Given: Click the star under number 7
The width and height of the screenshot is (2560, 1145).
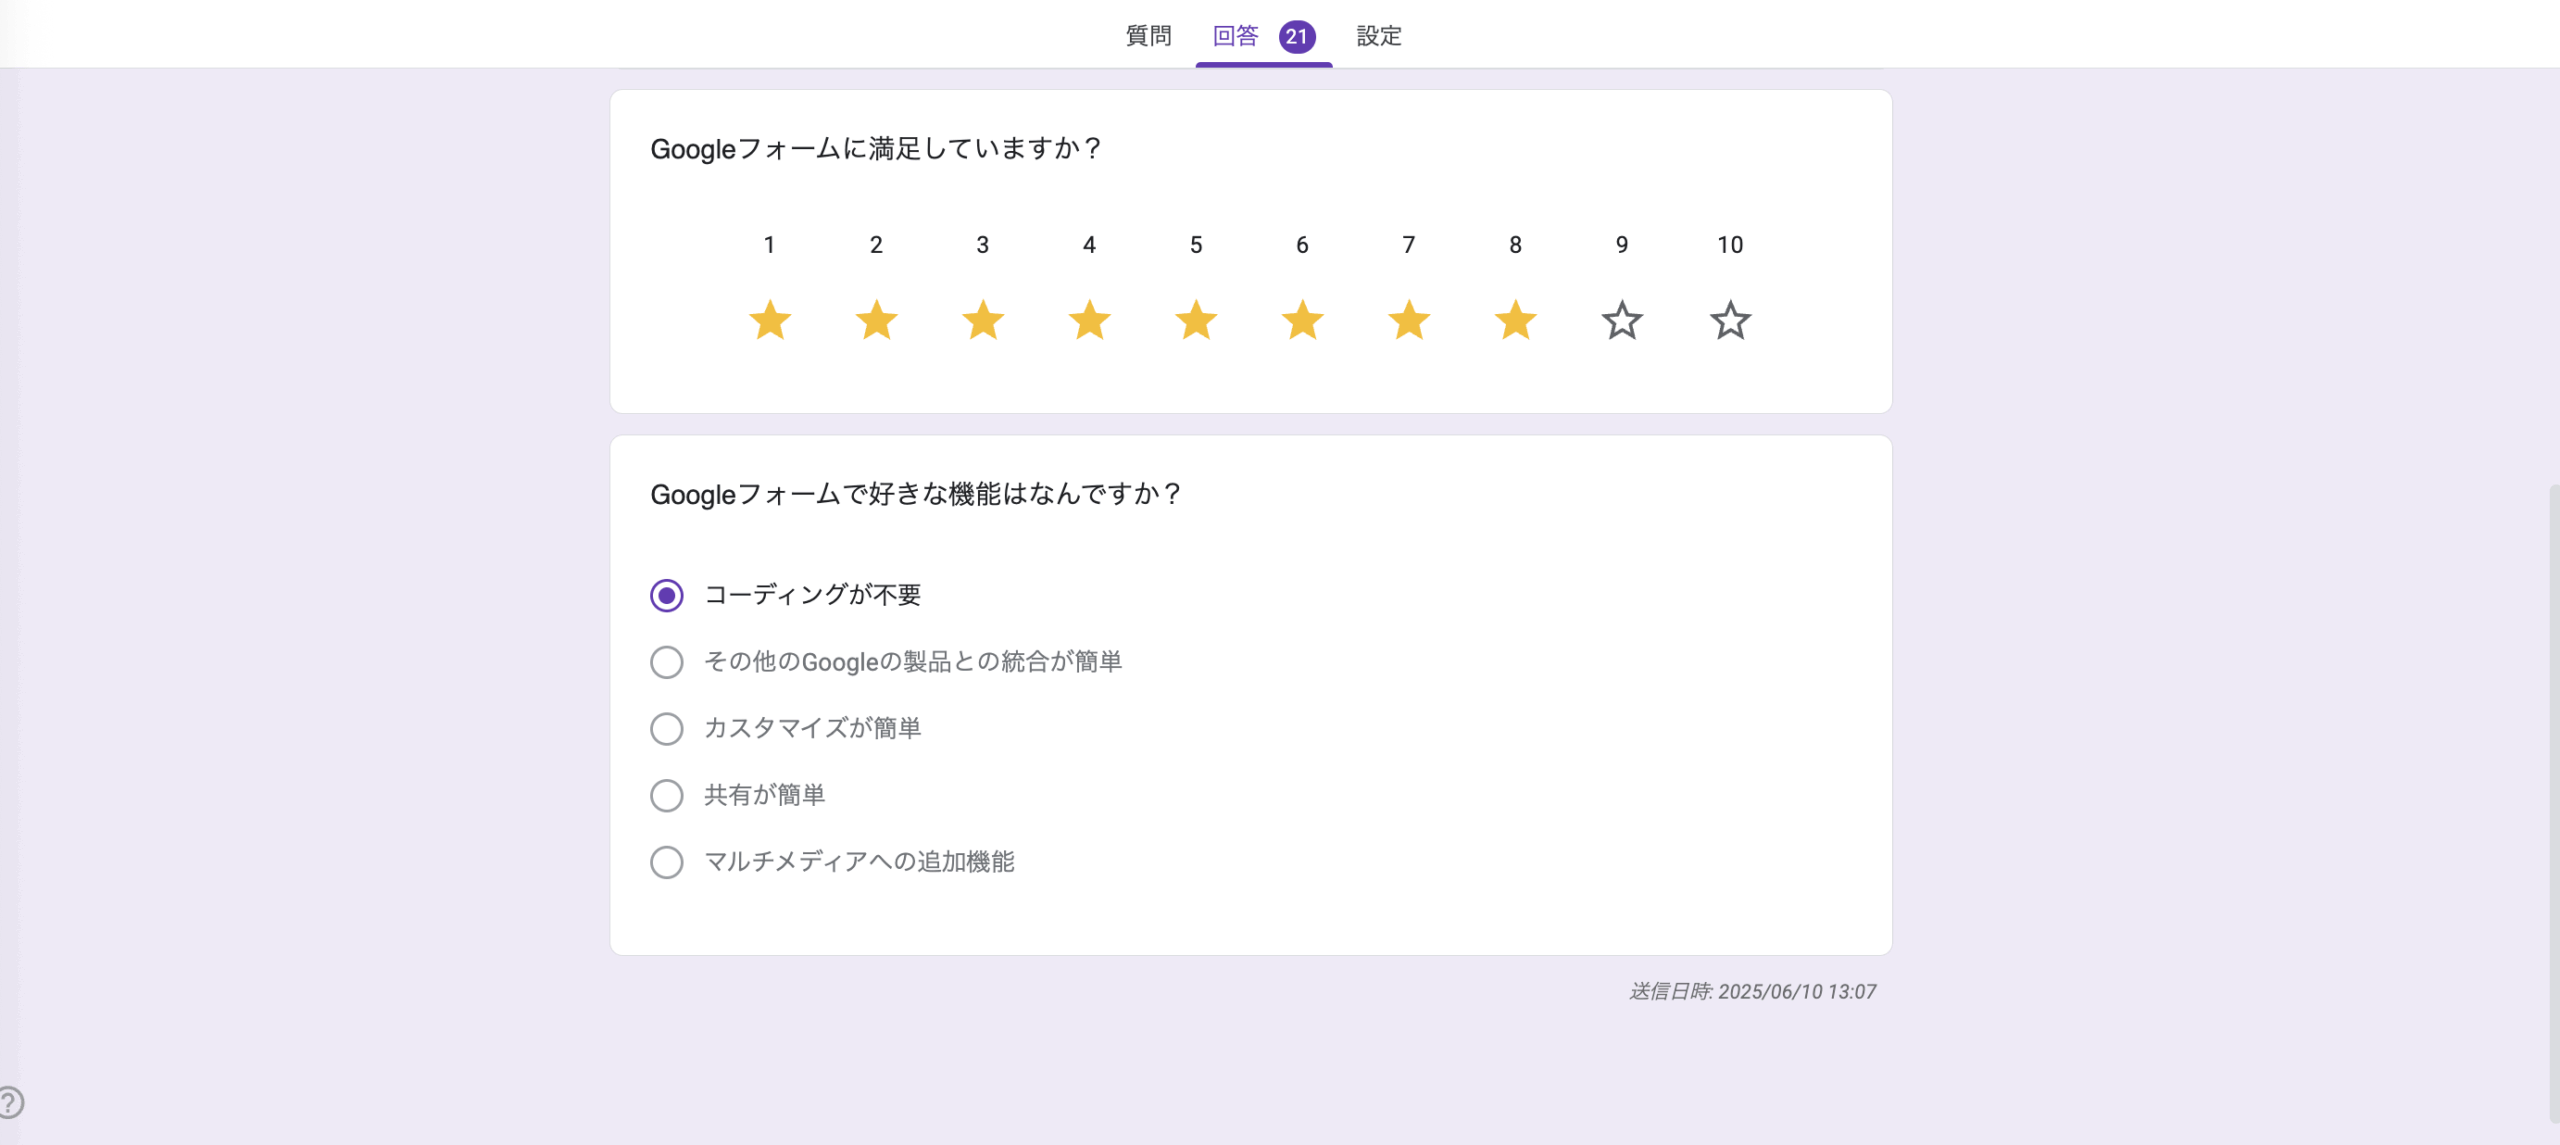Looking at the screenshot, I should [x=1409, y=320].
